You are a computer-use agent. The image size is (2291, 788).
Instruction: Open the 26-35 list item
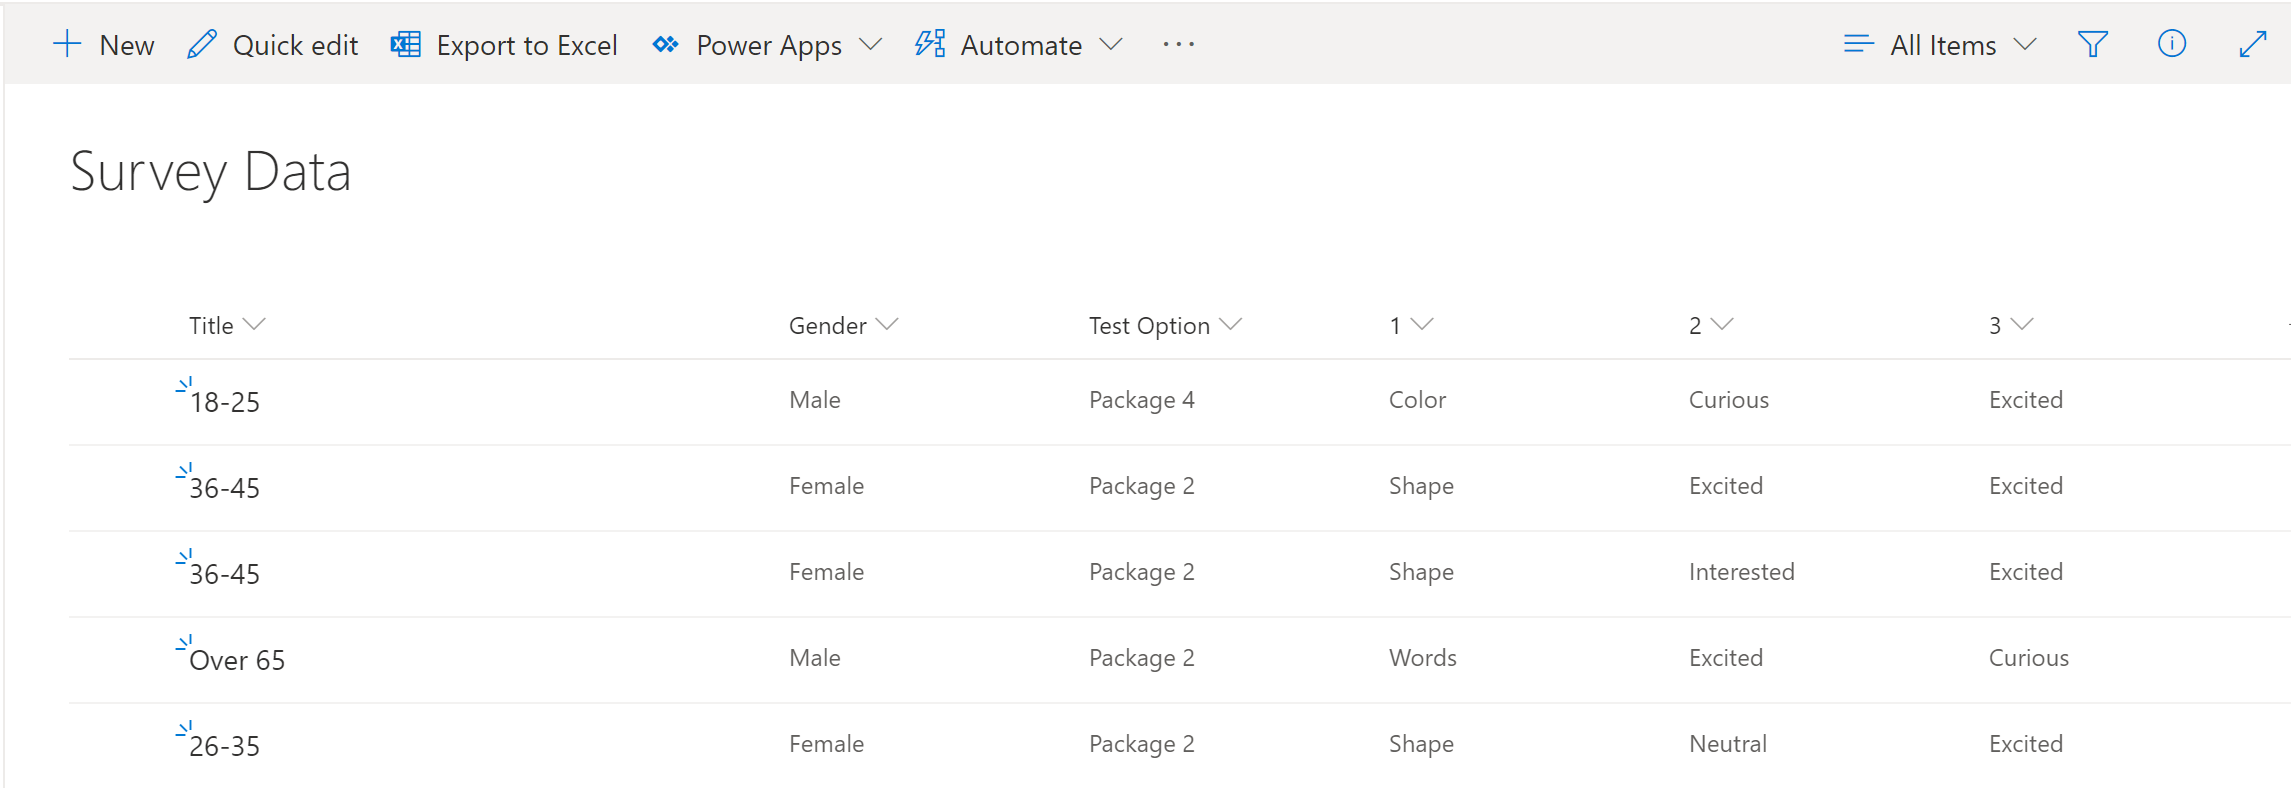[x=225, y=746]
